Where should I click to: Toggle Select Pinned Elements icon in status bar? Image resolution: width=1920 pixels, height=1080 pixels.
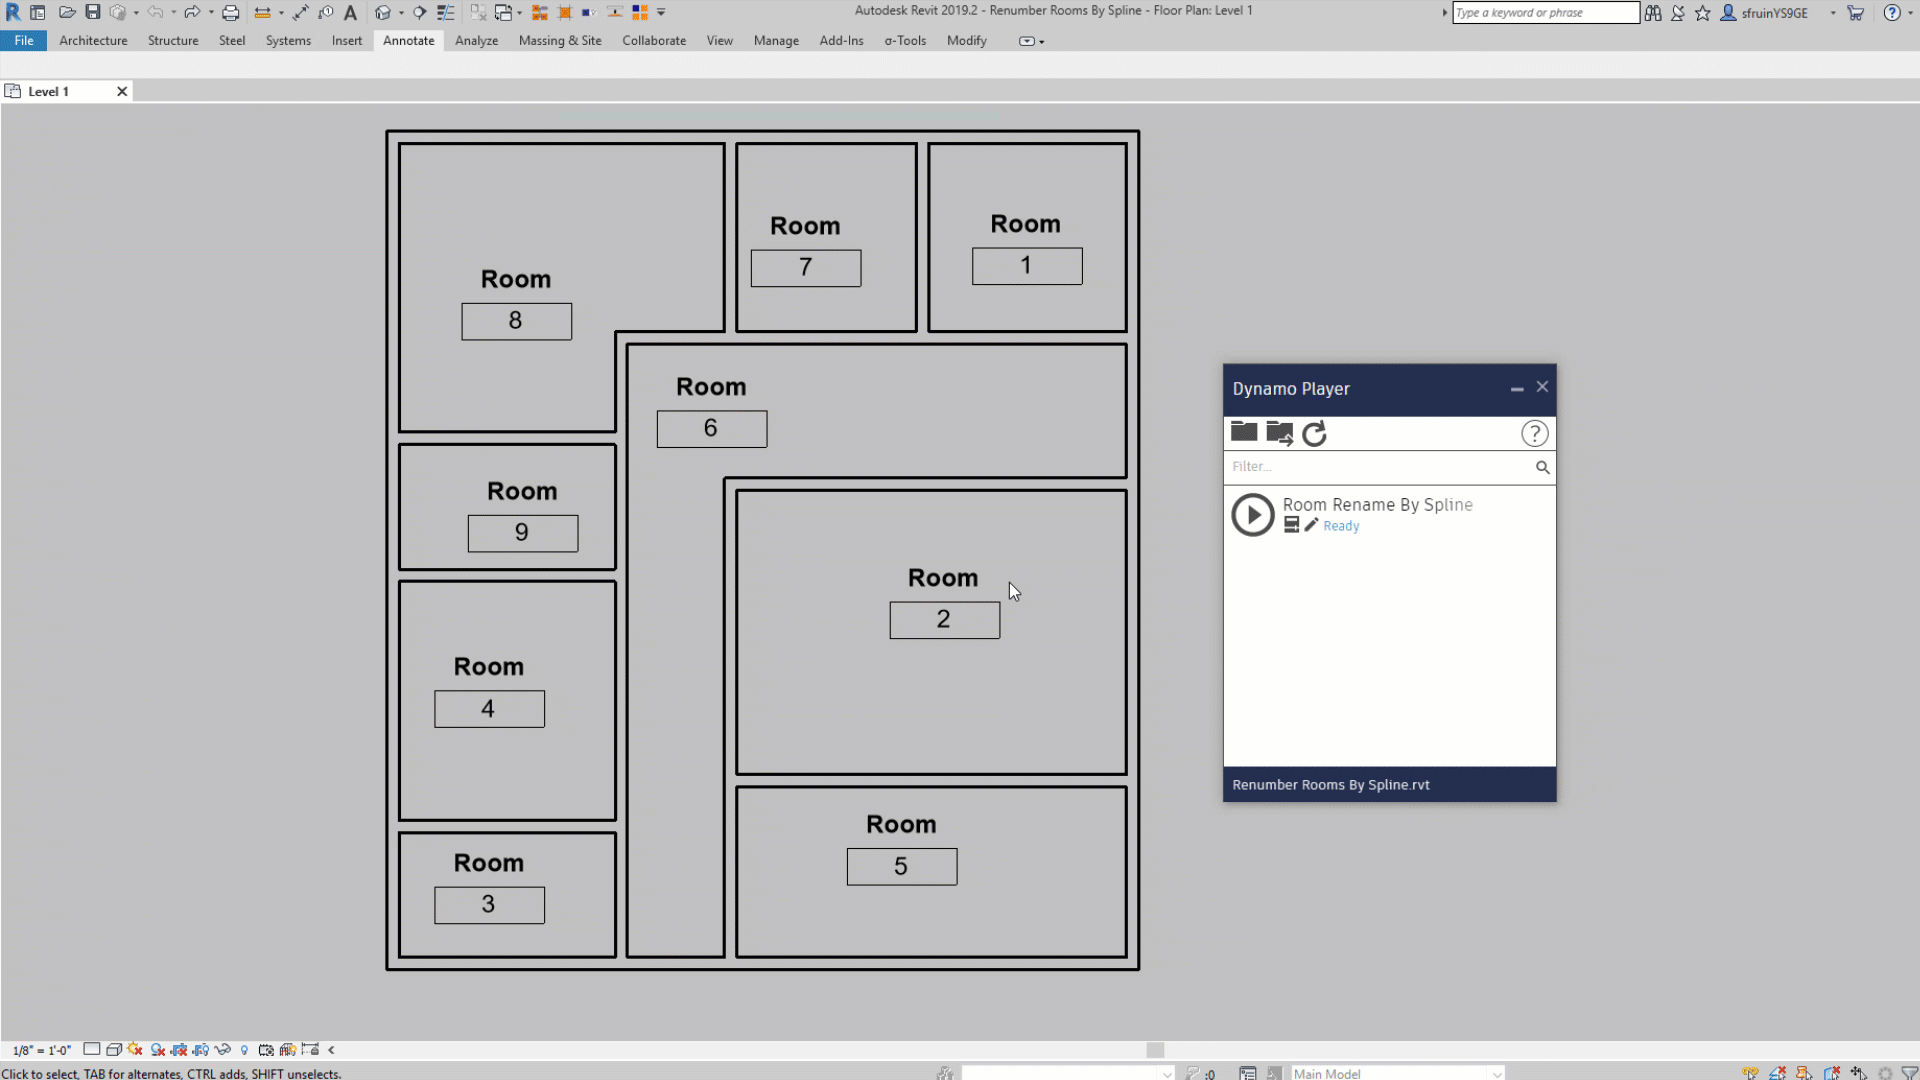coord(1803,1073)
